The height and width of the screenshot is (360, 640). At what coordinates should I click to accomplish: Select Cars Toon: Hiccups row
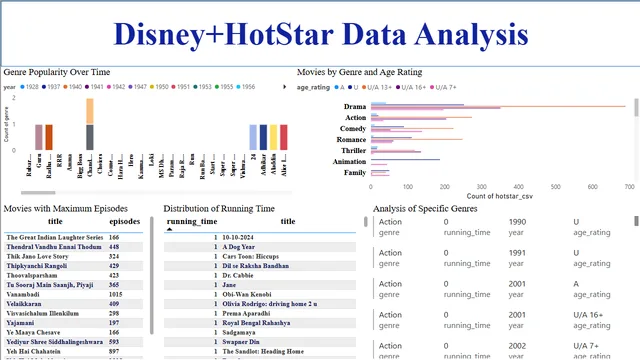260,256
